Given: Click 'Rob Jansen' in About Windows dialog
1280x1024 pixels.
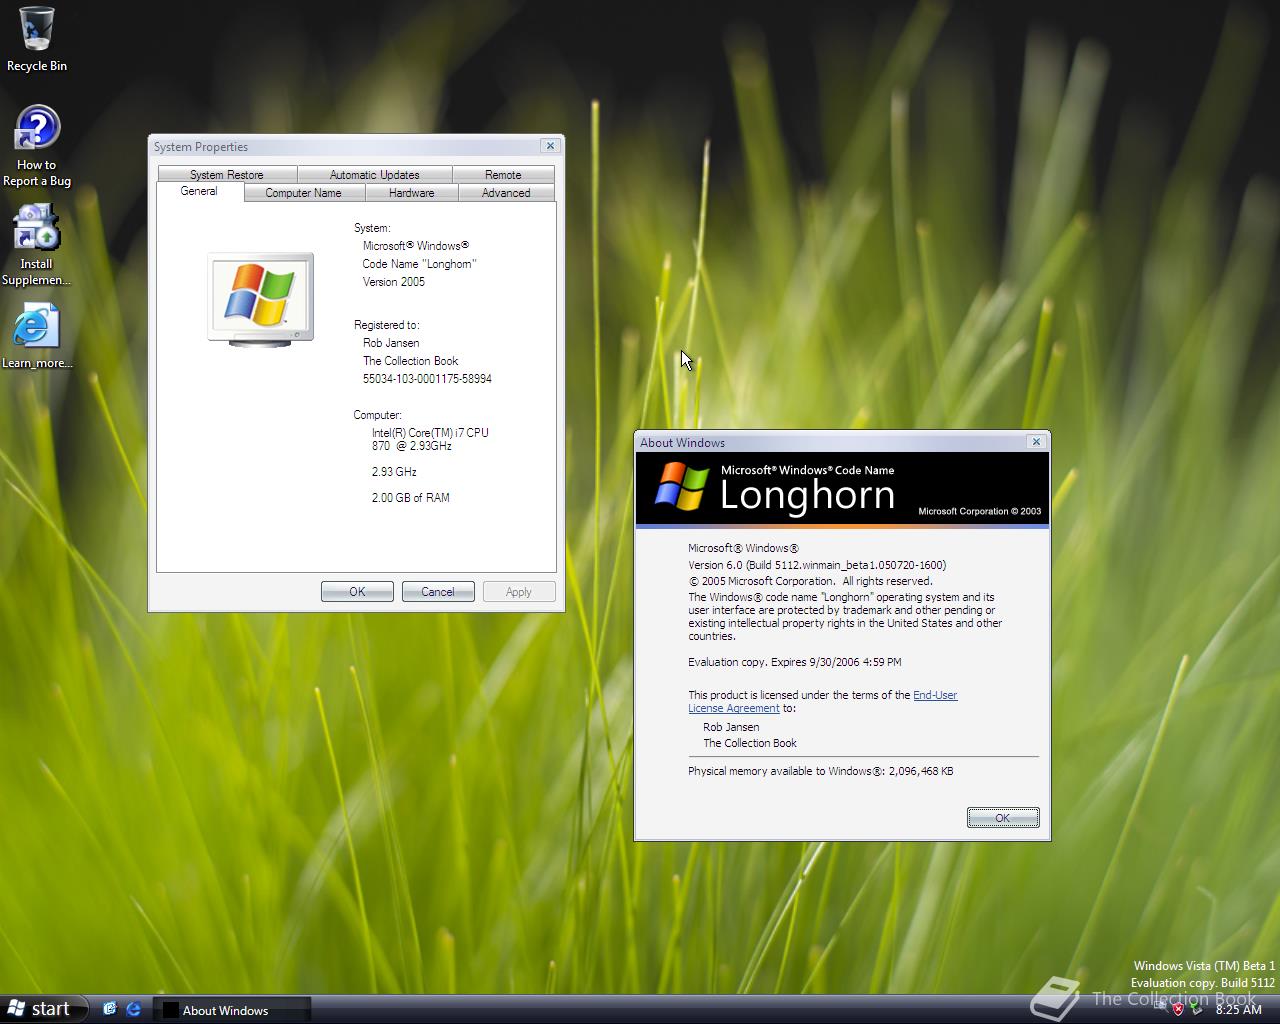Looking at the screenshot, I should point(731,727).
